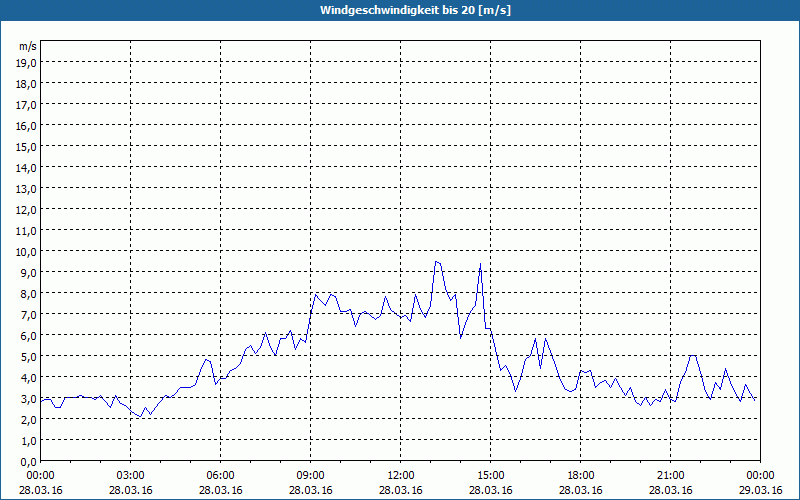800x500 pixels.
Task: Click the 9,0 y-axis label
Action: pyautogui.click(x=29, y=272)
